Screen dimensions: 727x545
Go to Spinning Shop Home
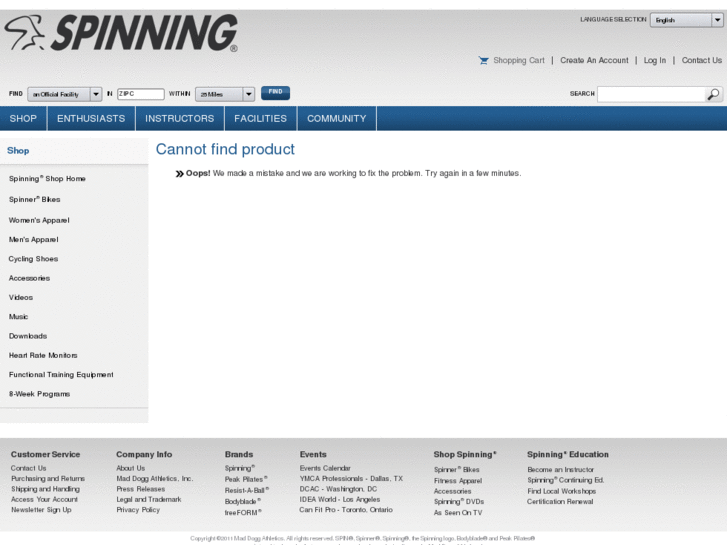(x=47, y=179)
